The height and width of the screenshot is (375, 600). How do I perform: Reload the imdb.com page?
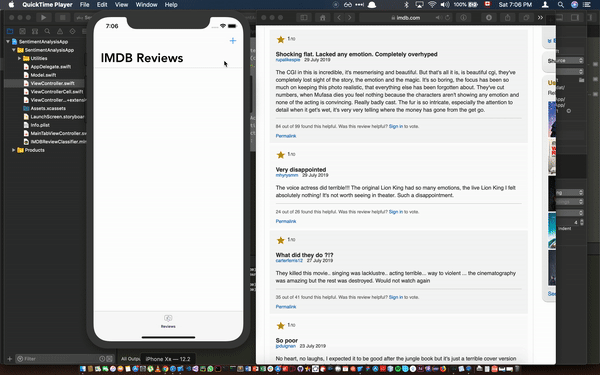coord(447,18)
